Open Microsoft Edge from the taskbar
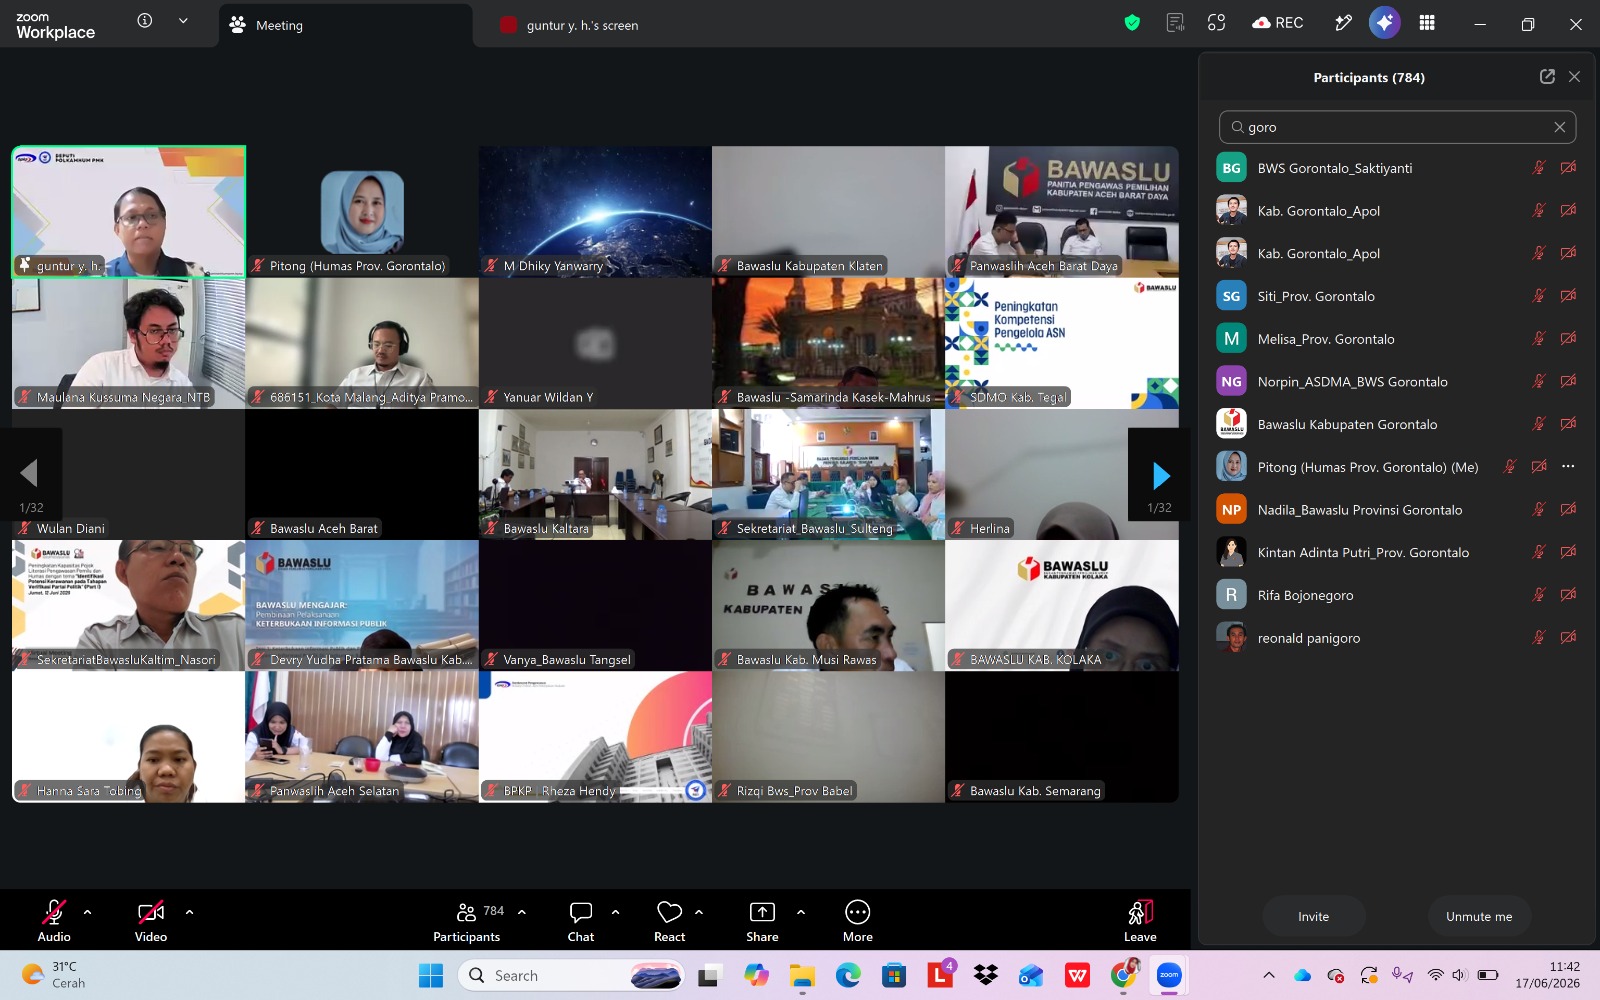Viewport: 1600px width, 1000px height. point(848,975)
